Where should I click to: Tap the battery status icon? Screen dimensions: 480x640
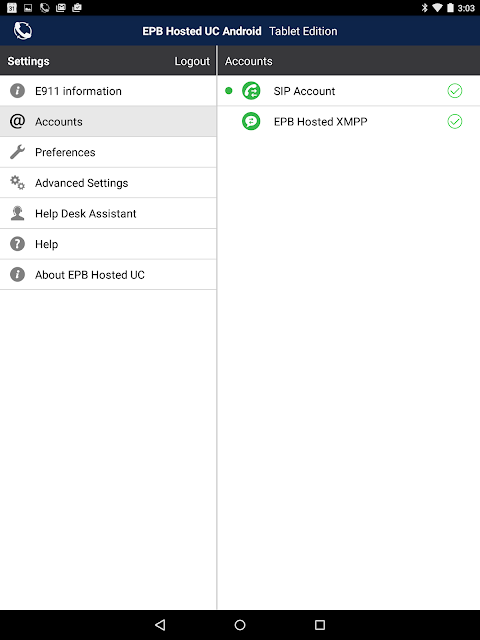tap(450, 8)
